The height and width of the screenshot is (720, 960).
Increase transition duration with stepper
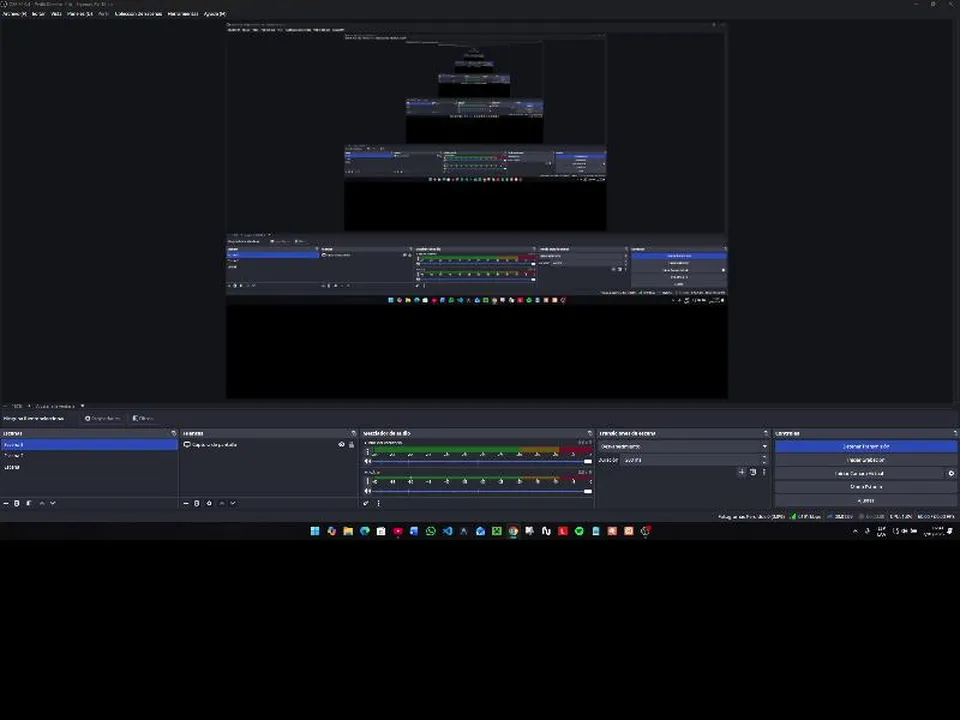pos(764,457)
